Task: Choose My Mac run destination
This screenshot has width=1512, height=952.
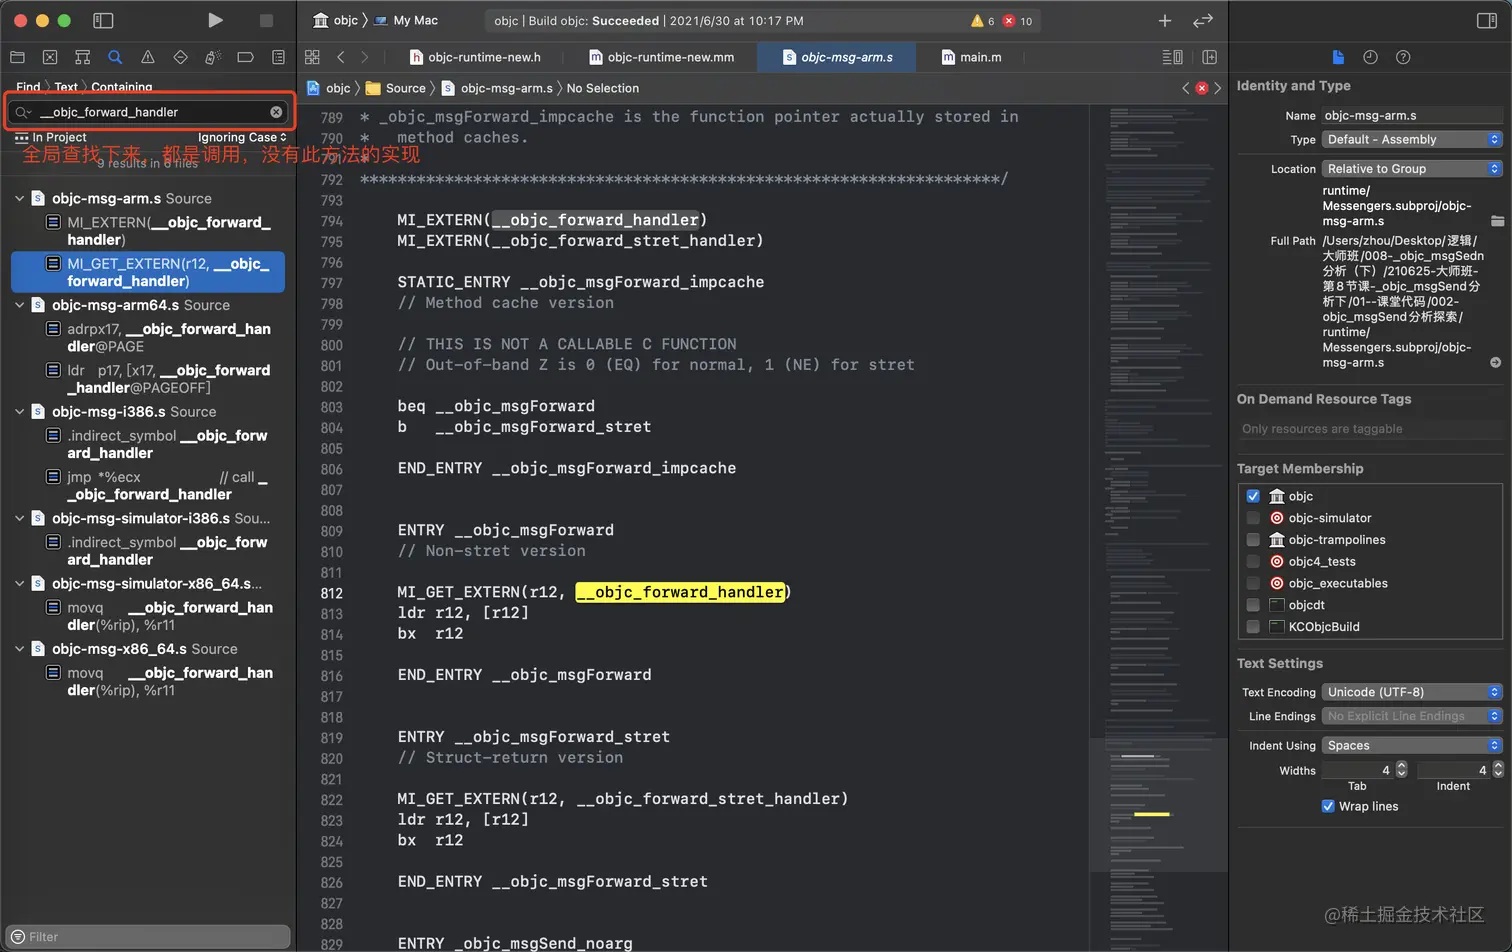Action: click(x=406, y=20)
